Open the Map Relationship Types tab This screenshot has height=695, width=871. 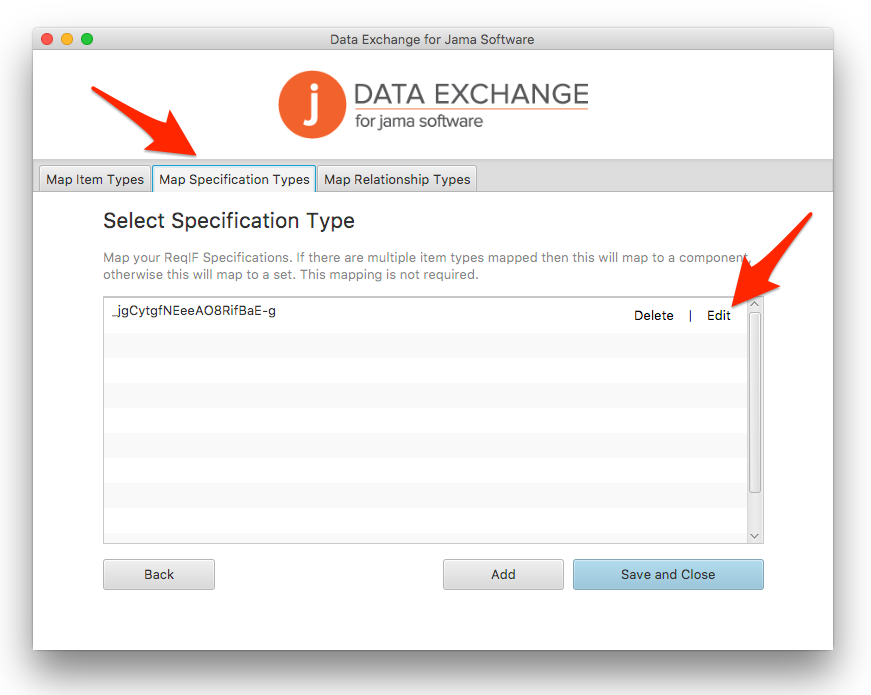pos(397,179)
